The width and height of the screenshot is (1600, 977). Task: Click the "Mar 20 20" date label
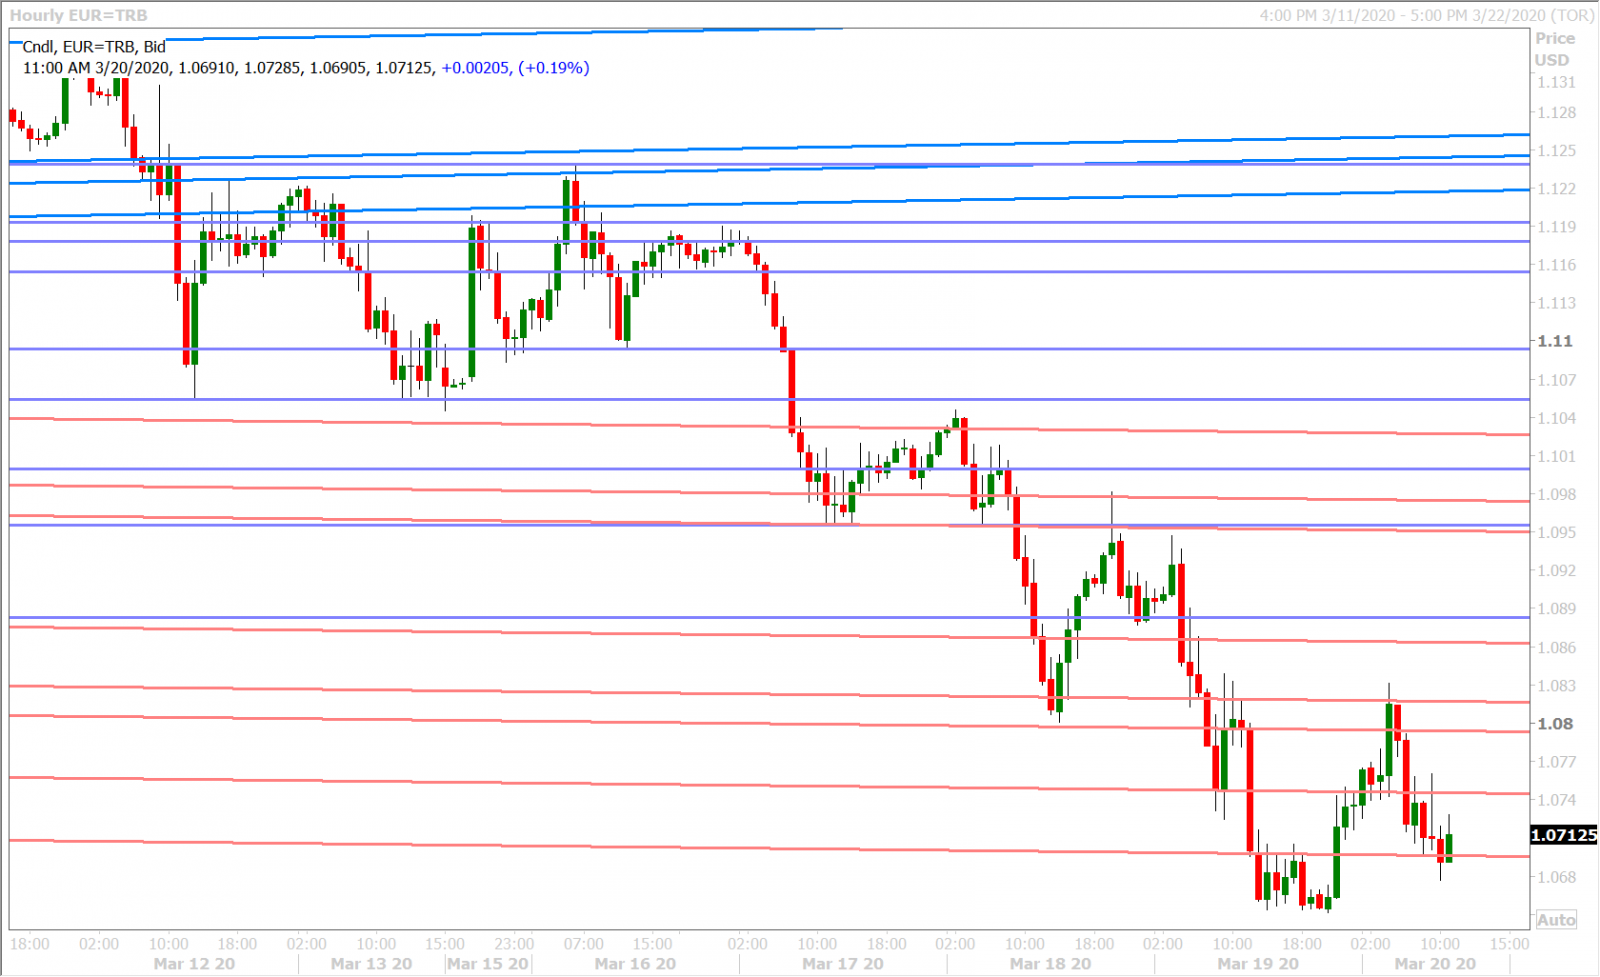tap(1435, 964)
